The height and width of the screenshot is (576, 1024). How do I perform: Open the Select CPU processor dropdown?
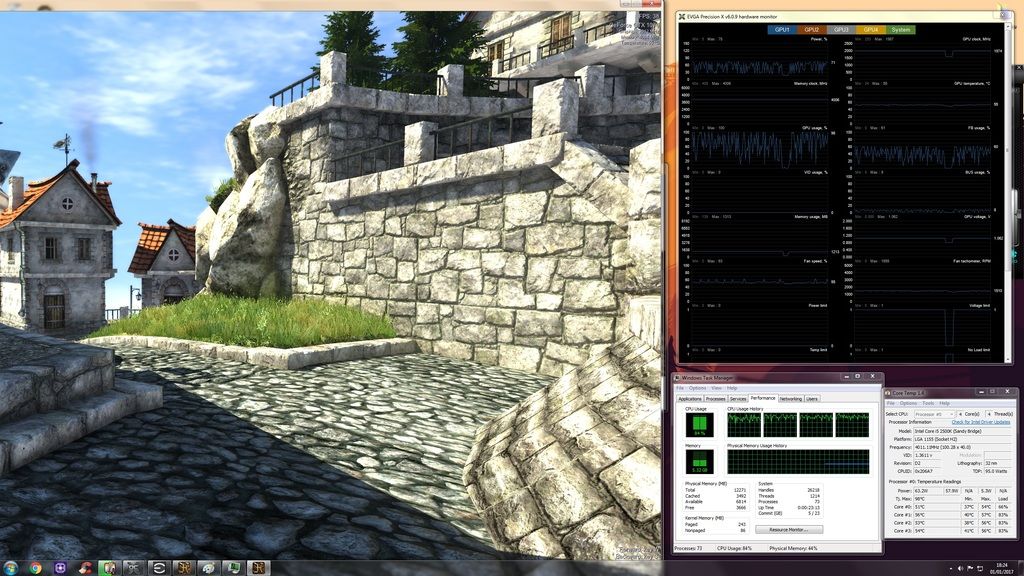tap(935, 414)
